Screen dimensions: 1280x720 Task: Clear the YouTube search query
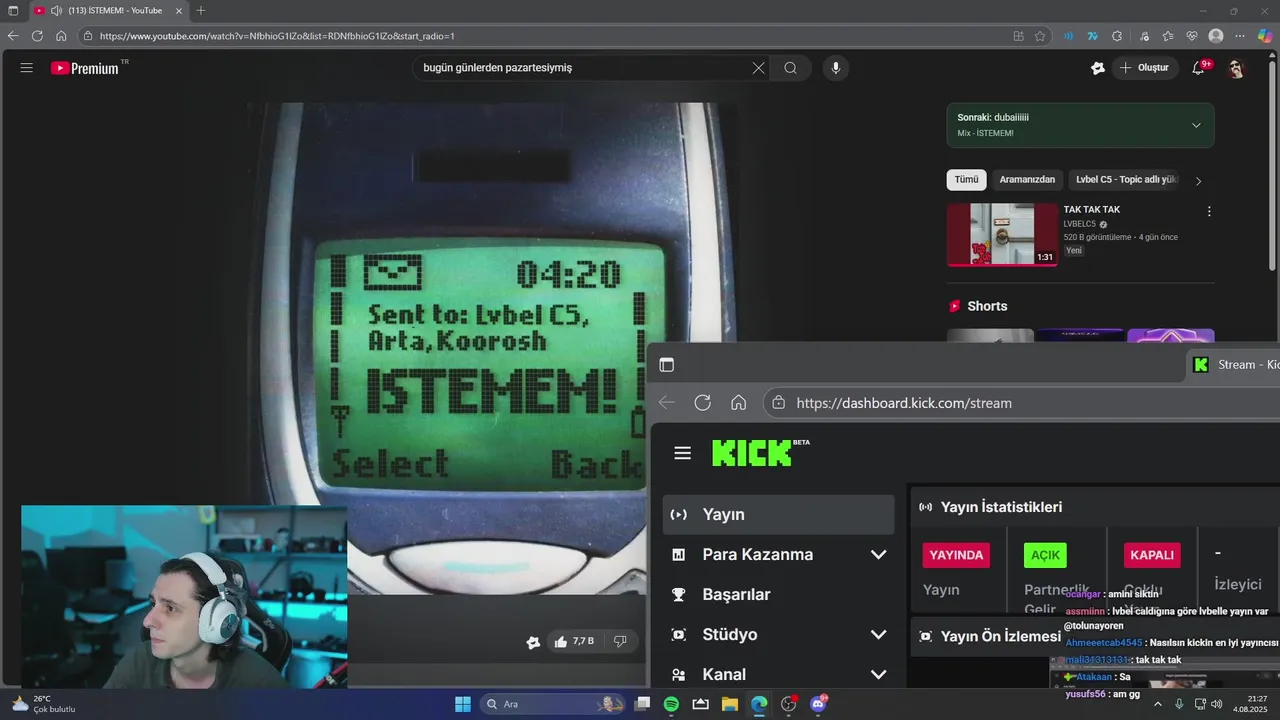[758, 68]
